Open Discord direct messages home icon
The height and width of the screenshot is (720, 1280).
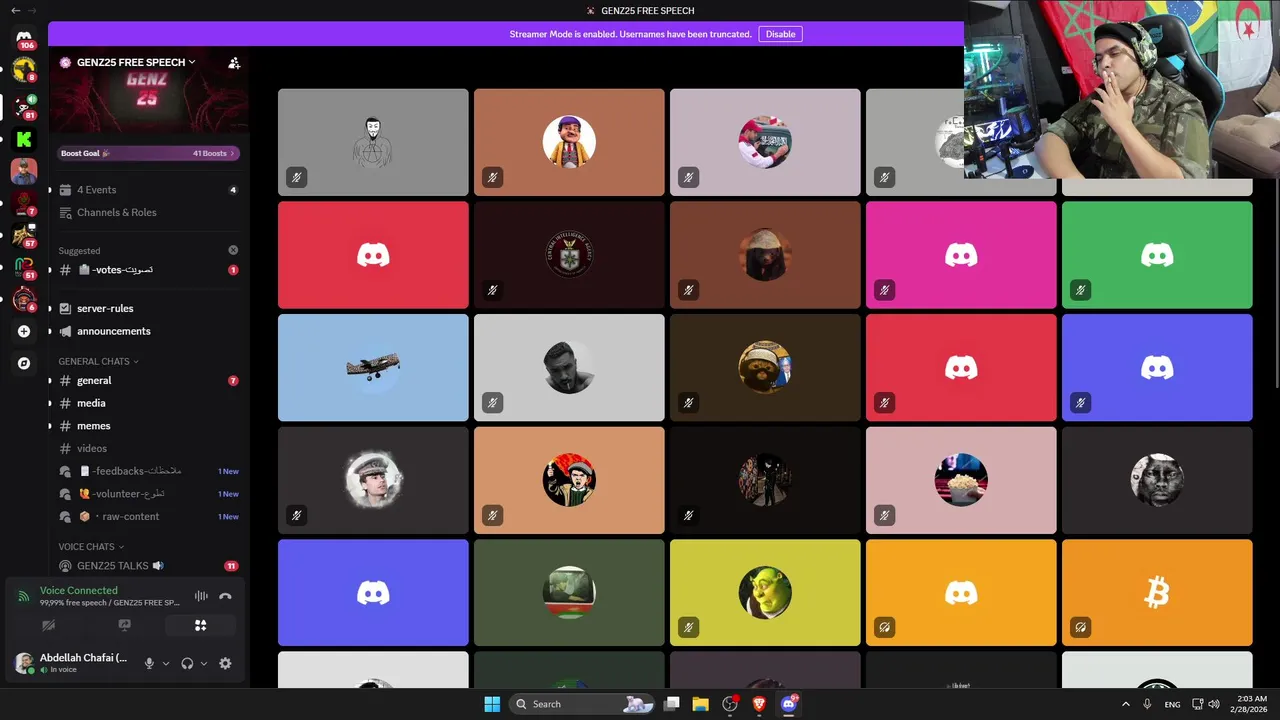click(x=24, y=38)
